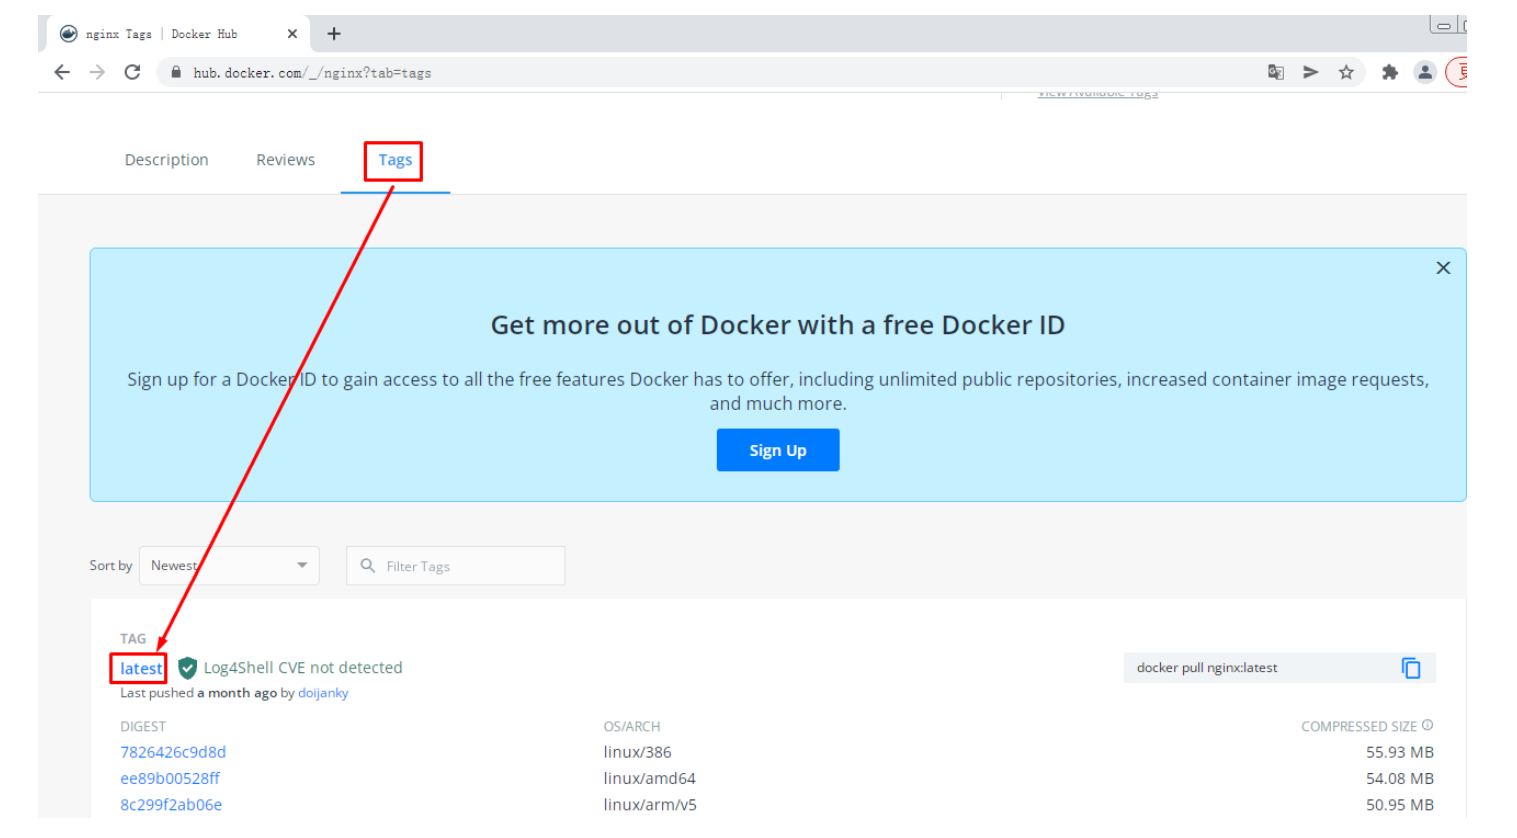This screenshot has width=1517, height=838.
Task: Open the Sort by Newest dropdown
Action: point(229,565)
